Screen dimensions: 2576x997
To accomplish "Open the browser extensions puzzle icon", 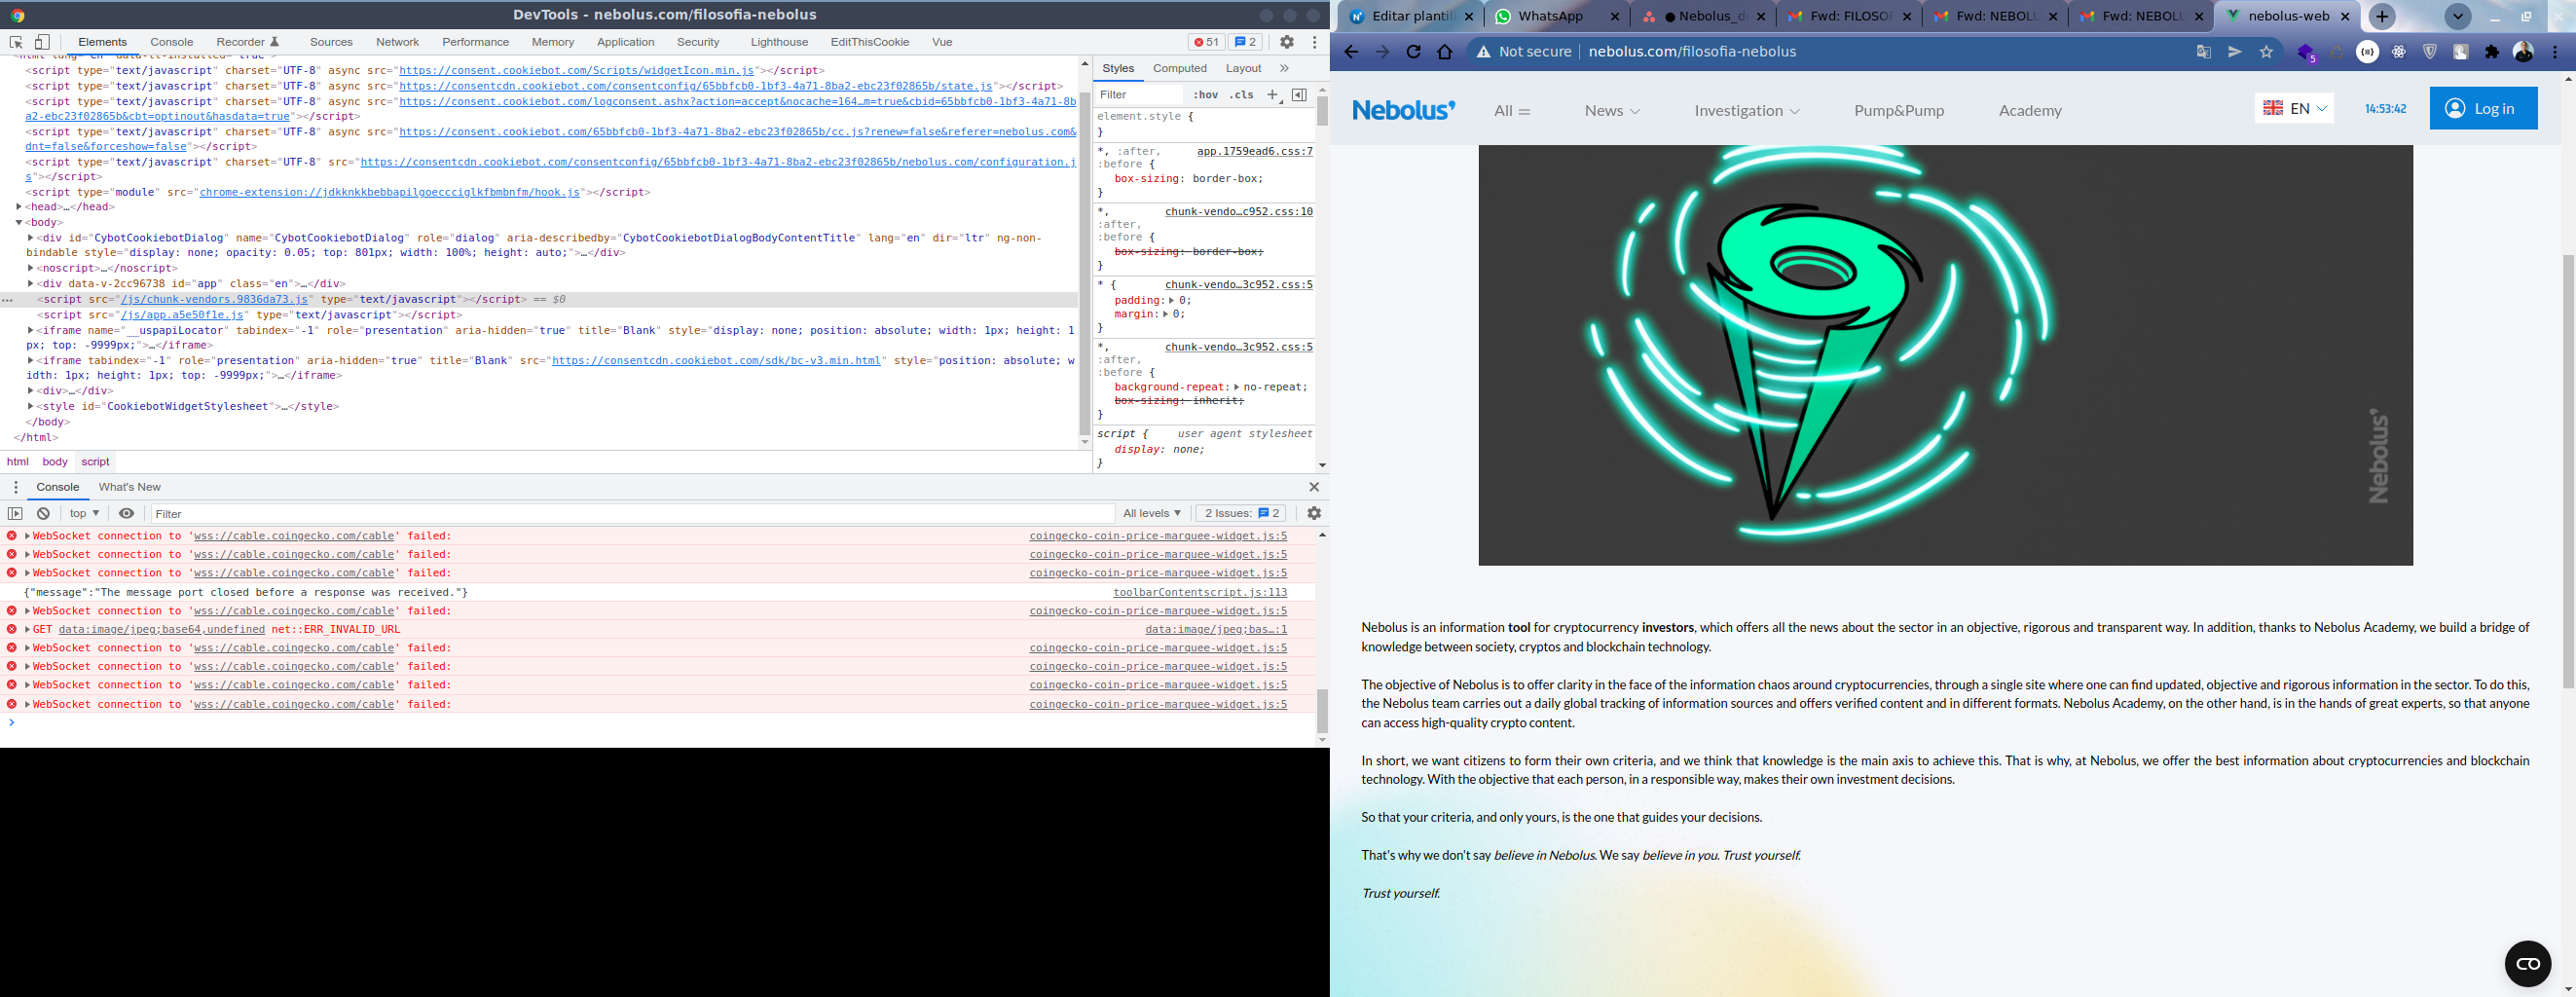I will pos(2491,52).
